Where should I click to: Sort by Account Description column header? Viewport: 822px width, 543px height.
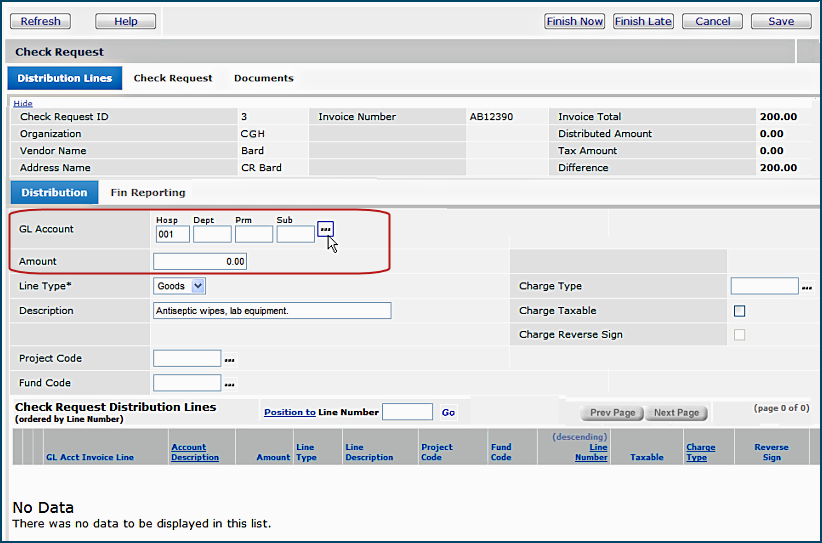194,452
